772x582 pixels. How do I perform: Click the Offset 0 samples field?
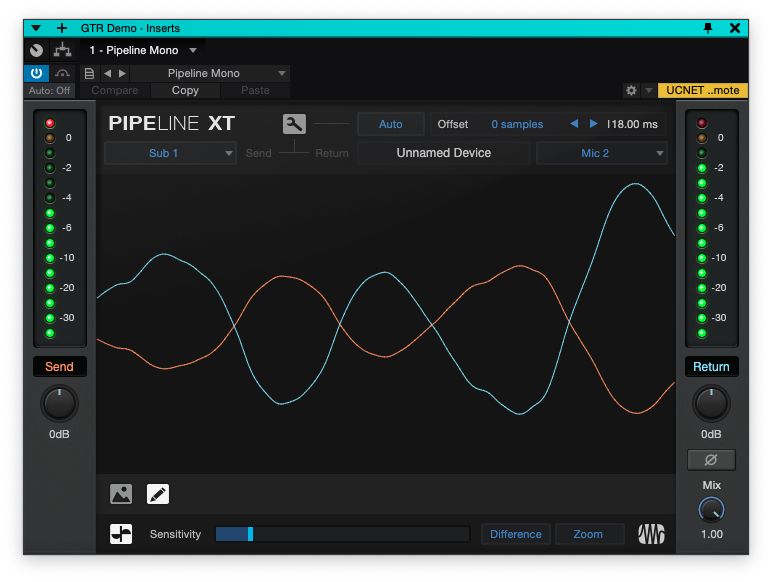point(517,125)
